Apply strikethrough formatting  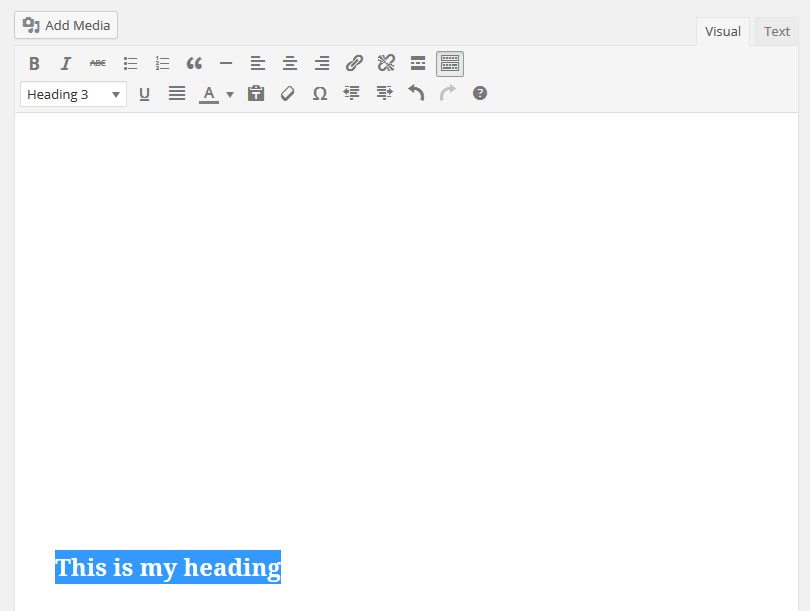point(98,64)
